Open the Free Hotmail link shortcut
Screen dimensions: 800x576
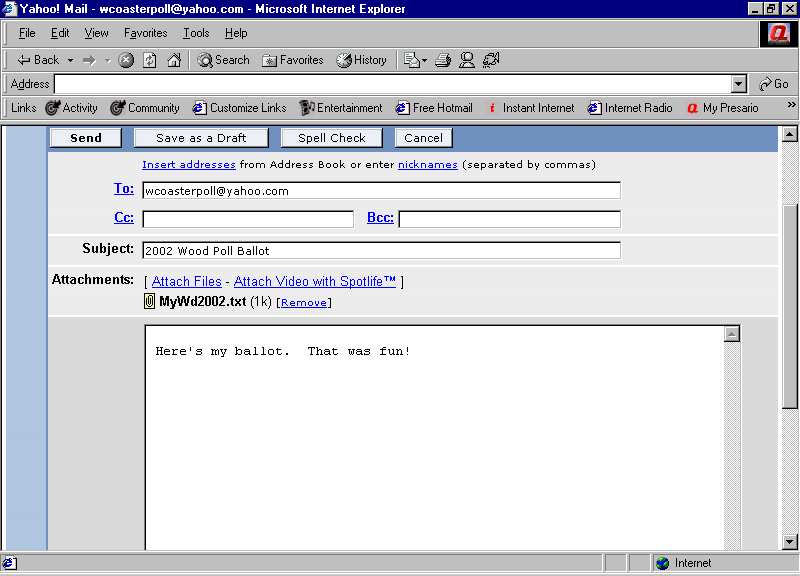(434, 108)
